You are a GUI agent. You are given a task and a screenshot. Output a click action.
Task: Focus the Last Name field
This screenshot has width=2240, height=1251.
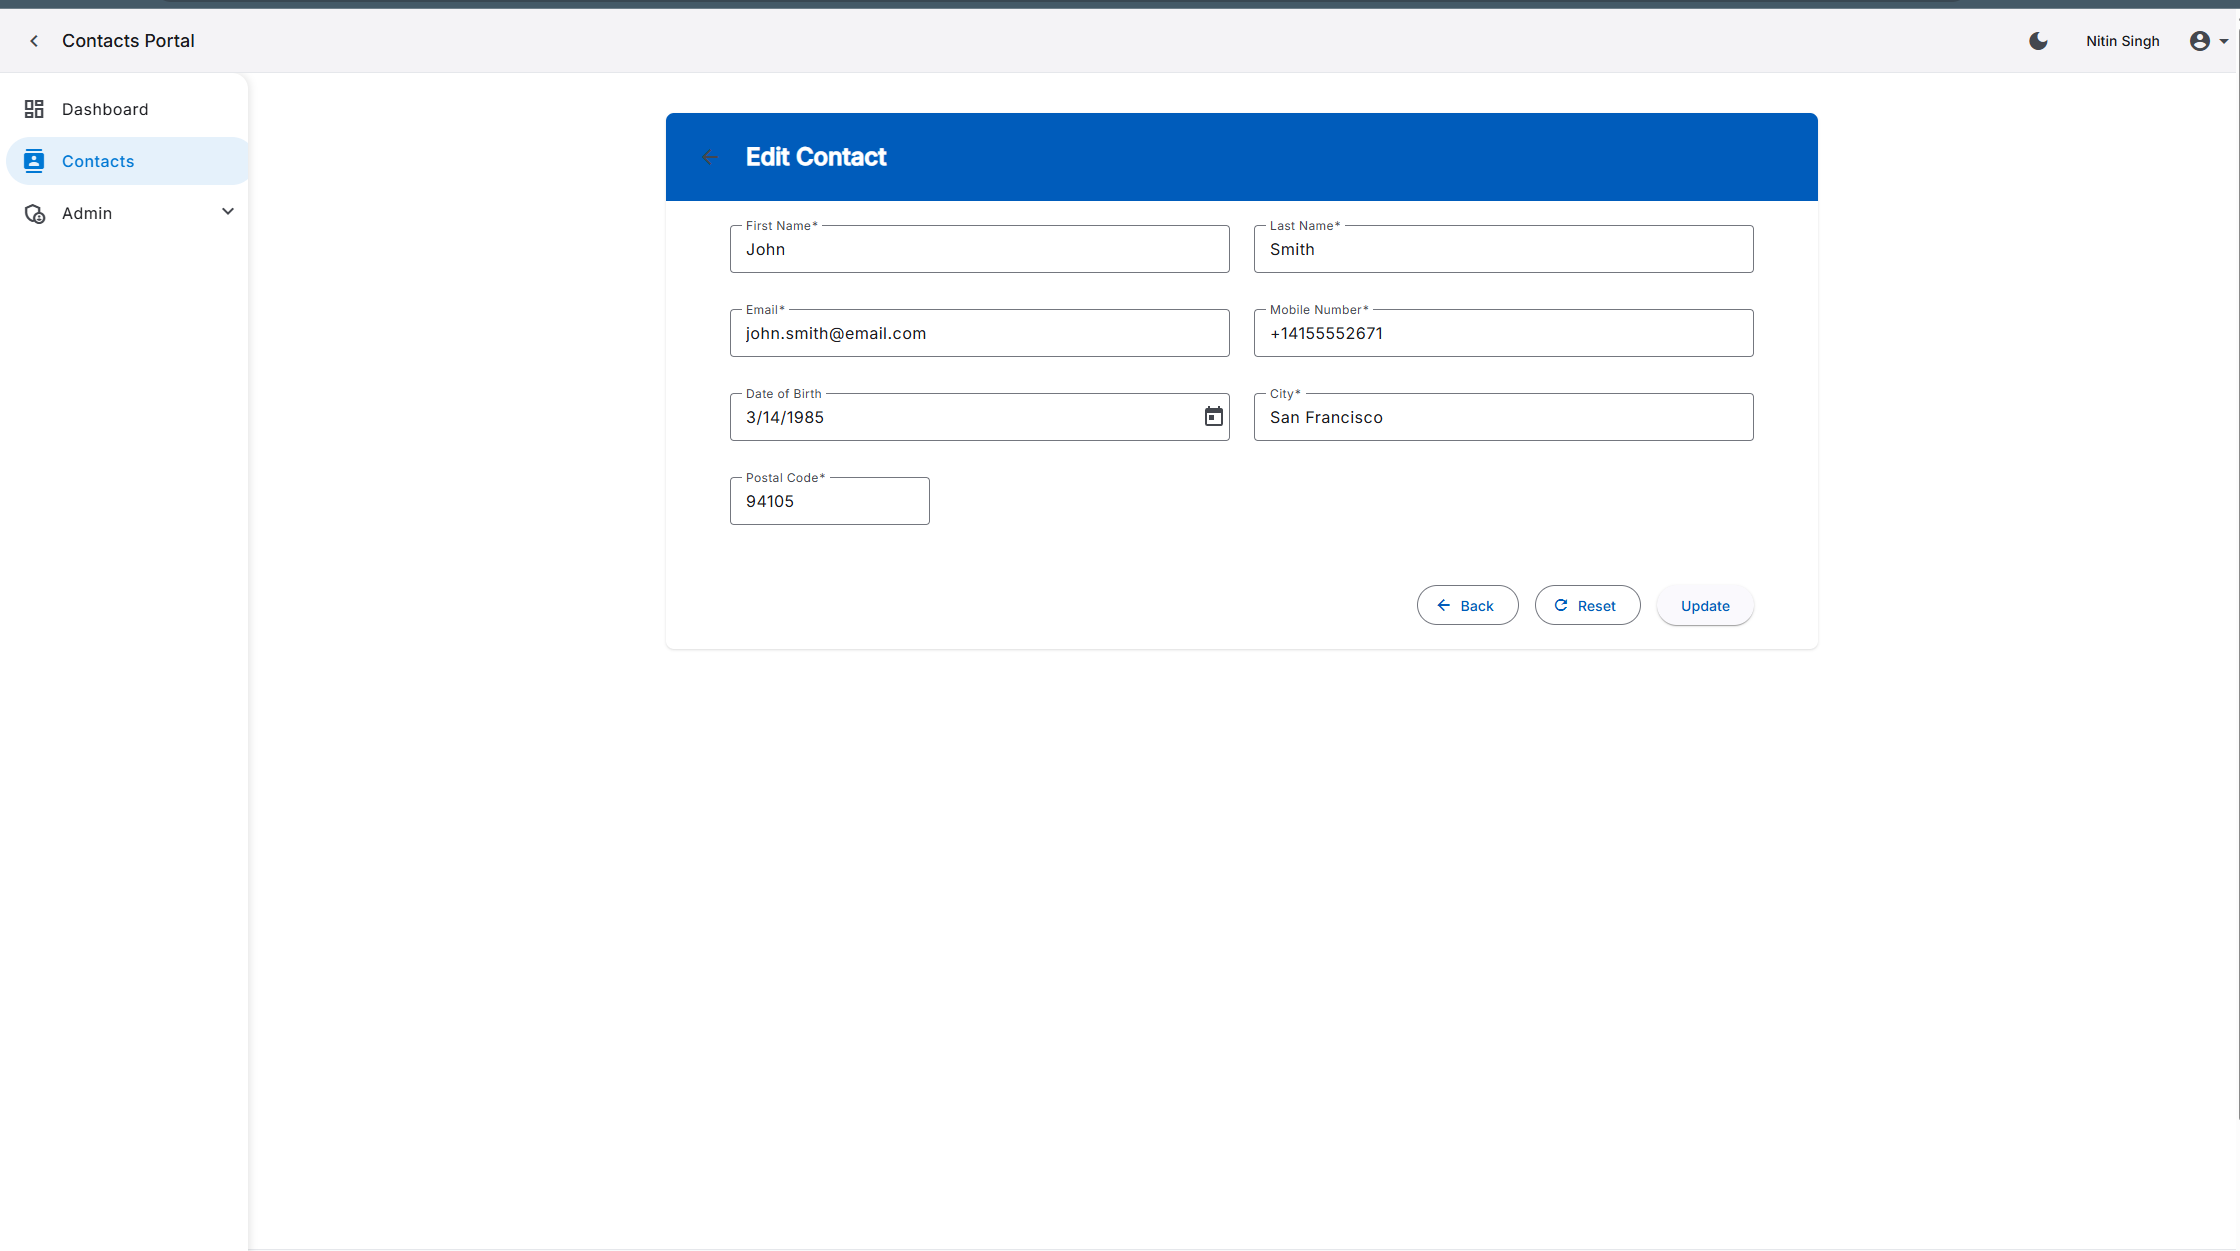click(x=1503, y=249)
